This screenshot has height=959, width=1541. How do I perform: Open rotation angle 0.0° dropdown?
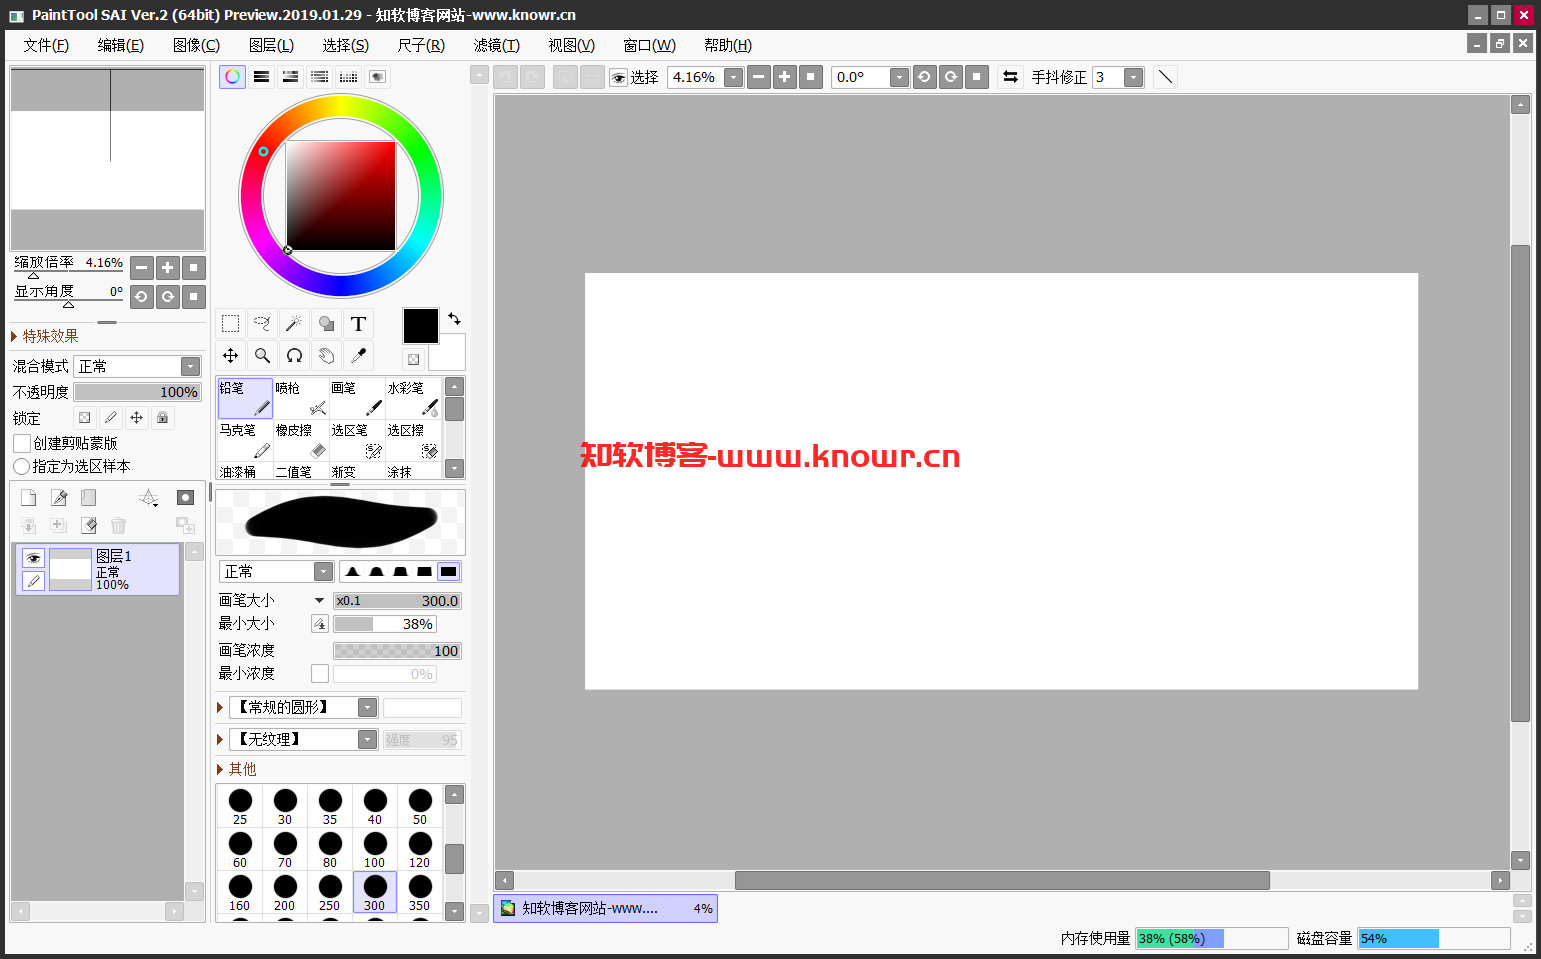pos(899,77)
